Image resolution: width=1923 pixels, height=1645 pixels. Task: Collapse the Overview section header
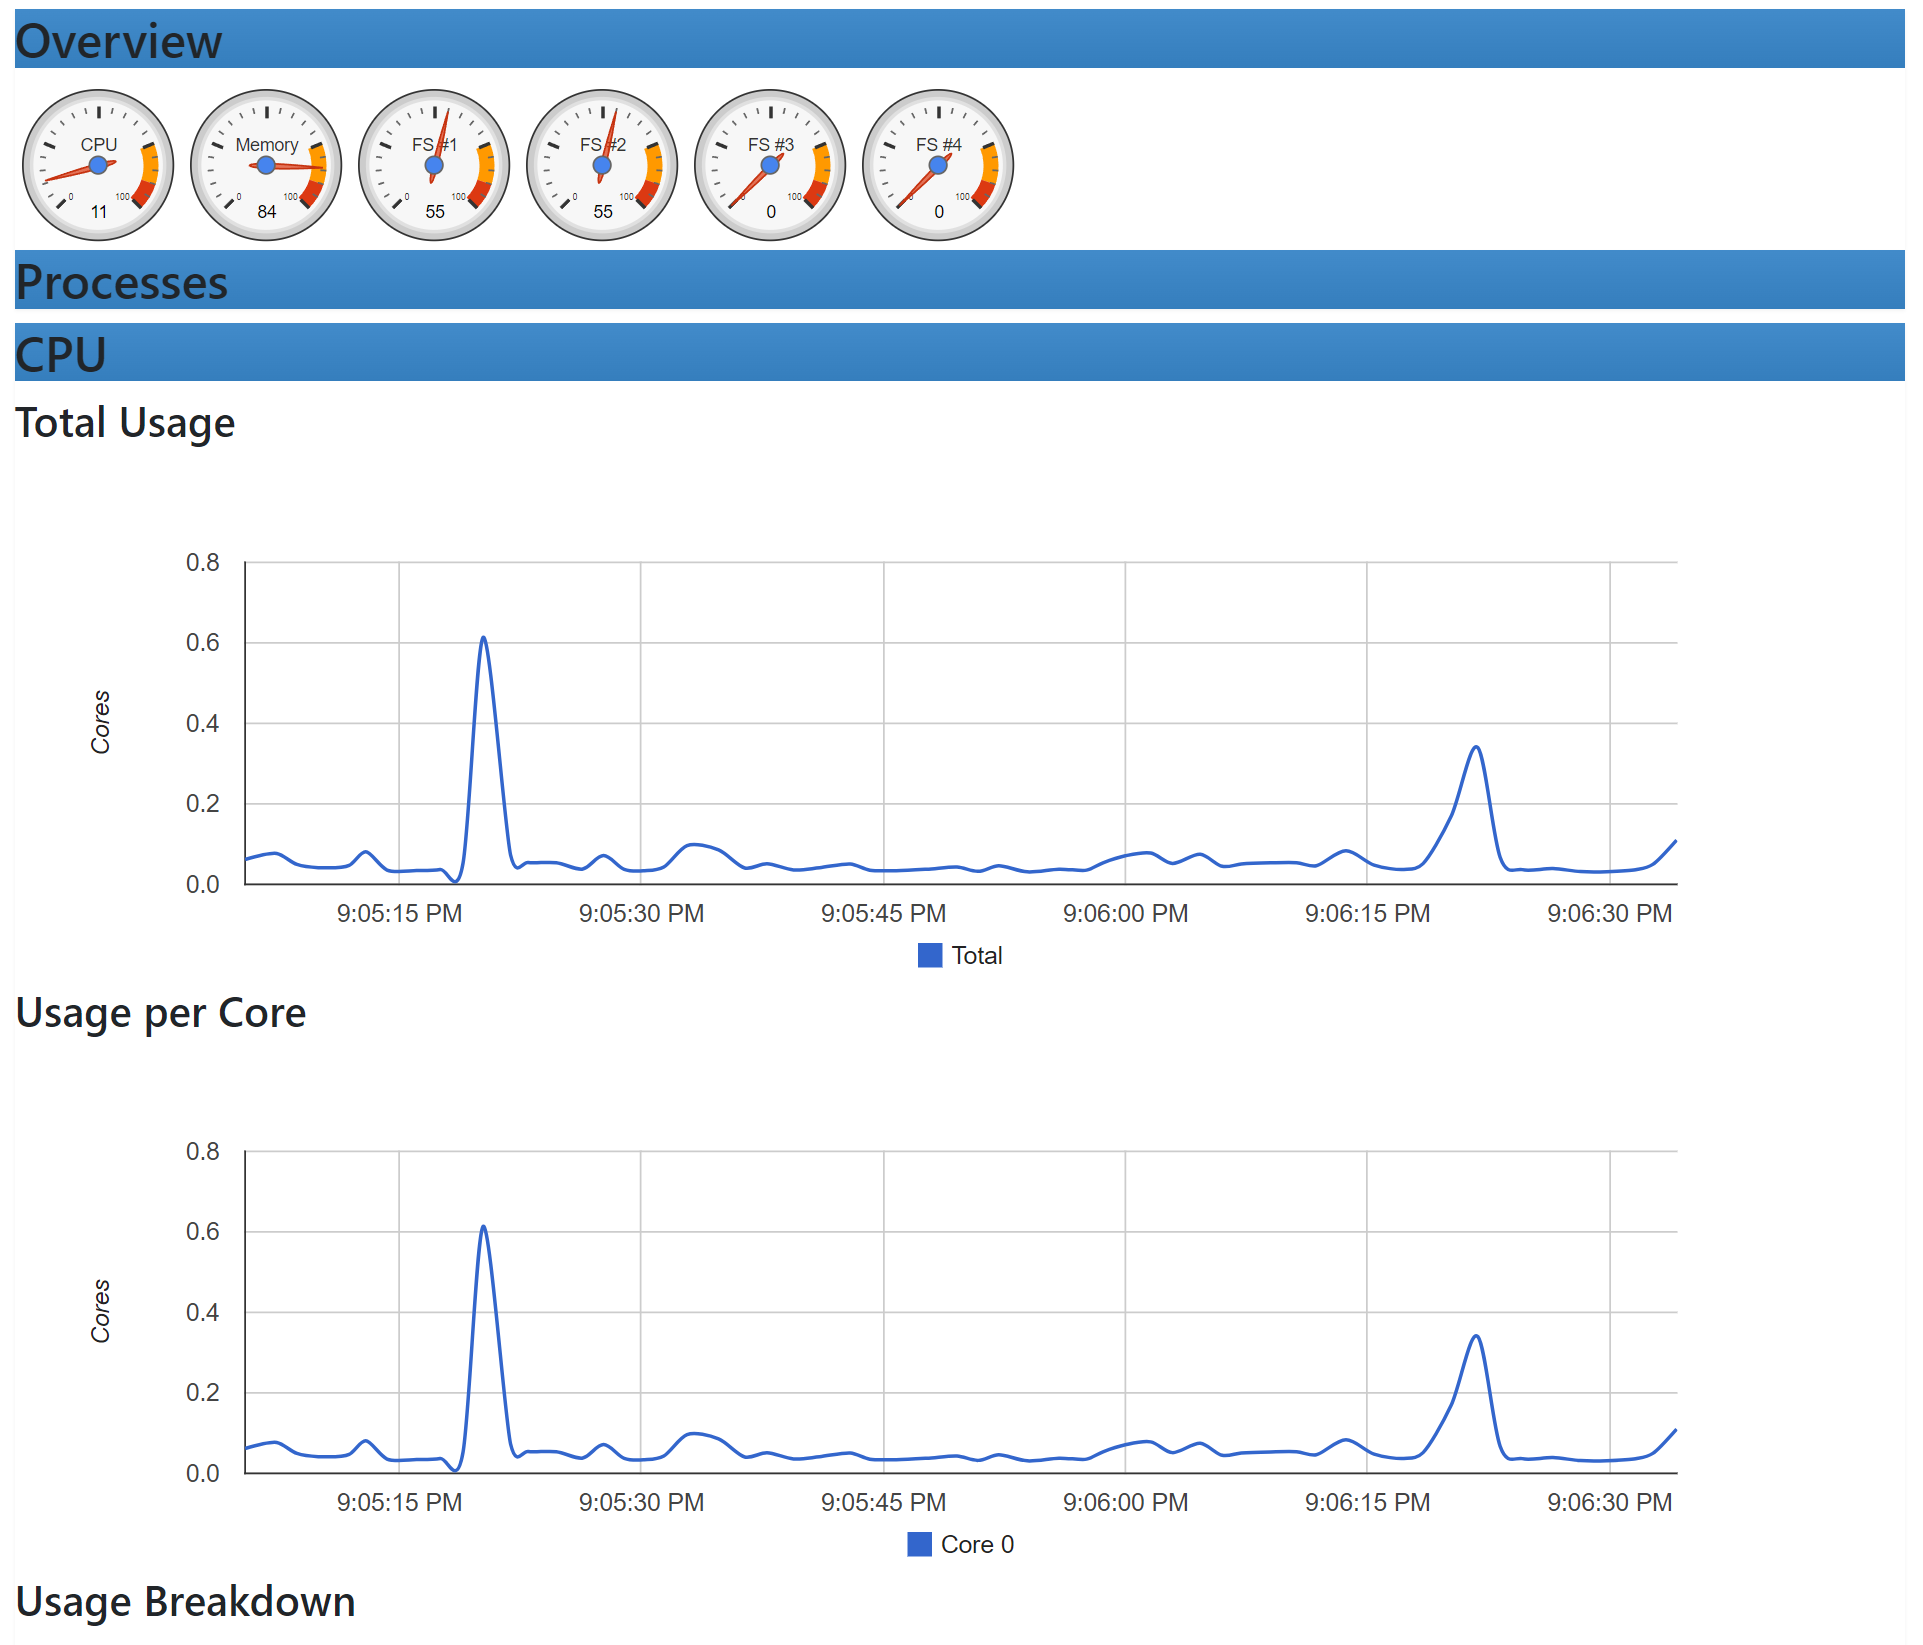pos(118,41)
